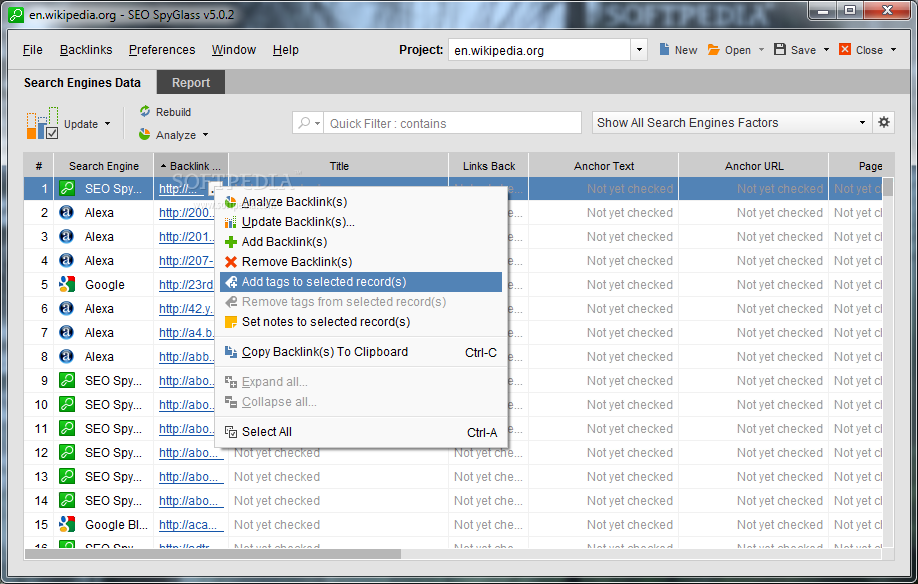
Task: Sort by the Backlink column header
Action: click(191, 166)
